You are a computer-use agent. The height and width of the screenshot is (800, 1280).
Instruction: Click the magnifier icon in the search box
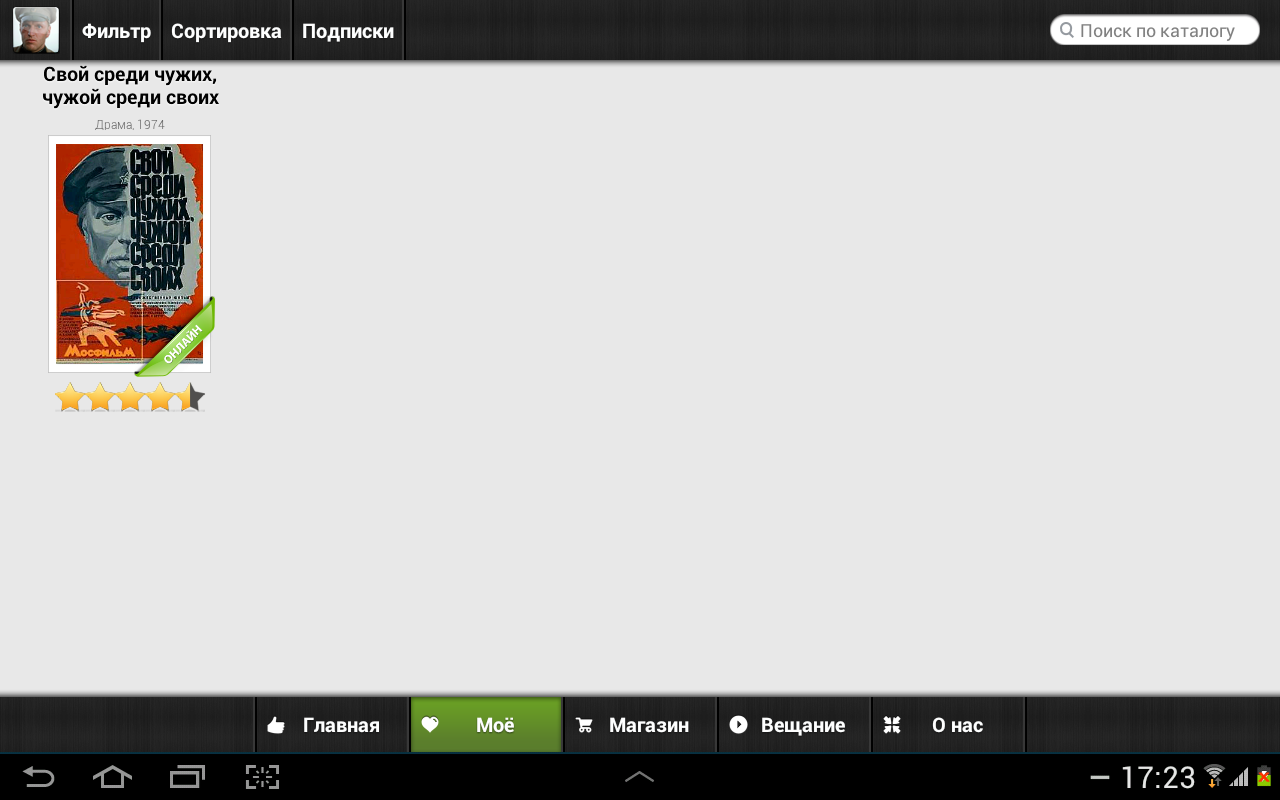pos(1067,30)
